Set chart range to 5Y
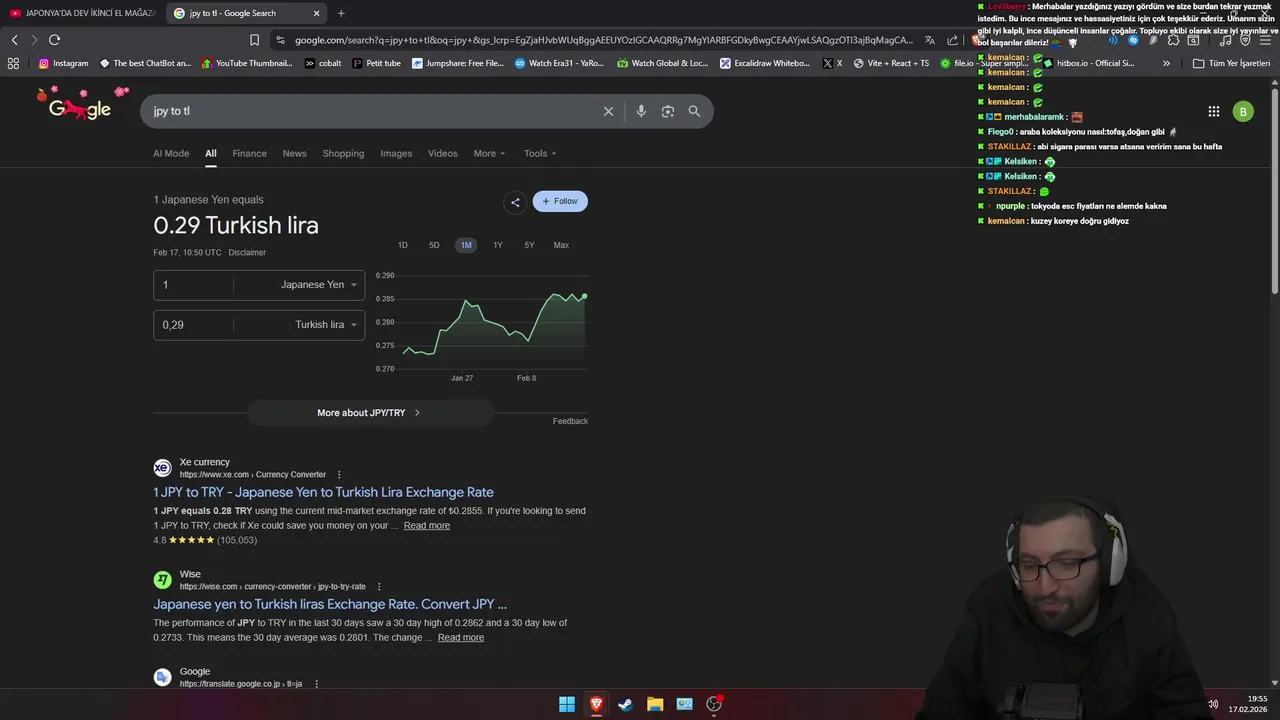Viewport: 1280px width, 720px height. [x=529, y=245]
